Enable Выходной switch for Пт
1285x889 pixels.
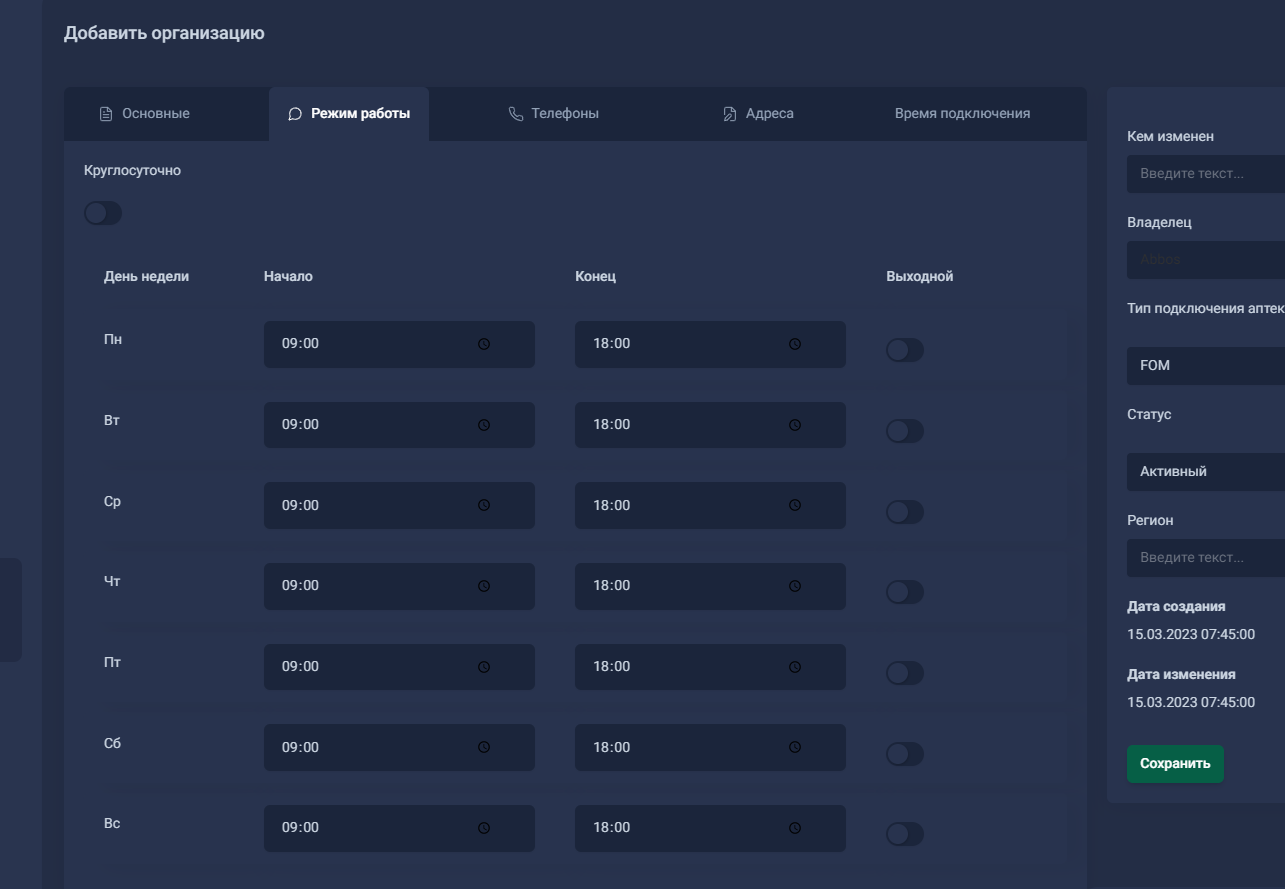pos(905,673)
